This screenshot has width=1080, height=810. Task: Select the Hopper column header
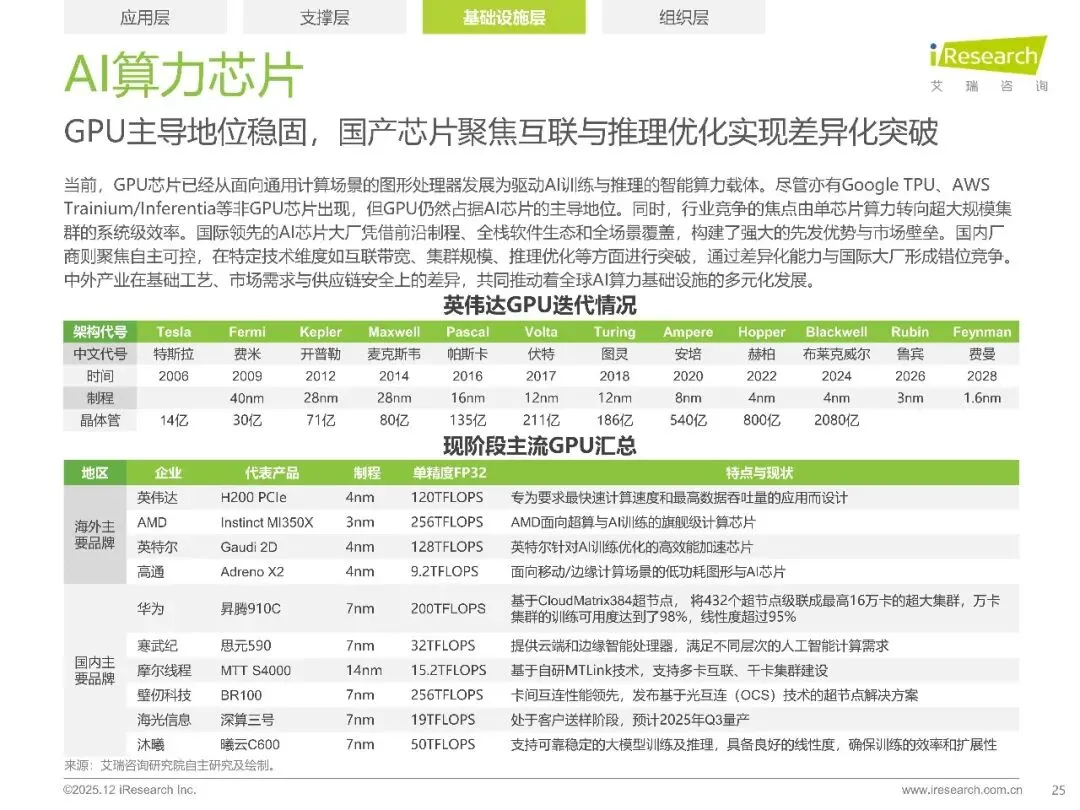pos(762,331)
